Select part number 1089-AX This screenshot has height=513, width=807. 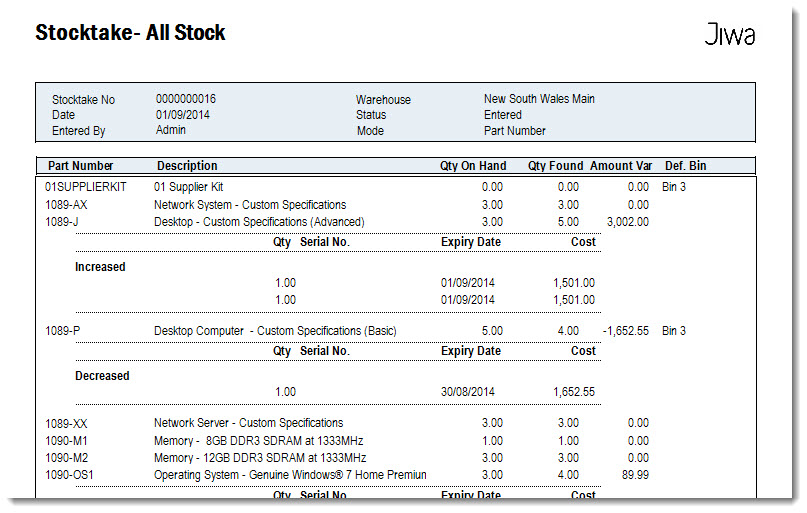[x=66, y=205]
